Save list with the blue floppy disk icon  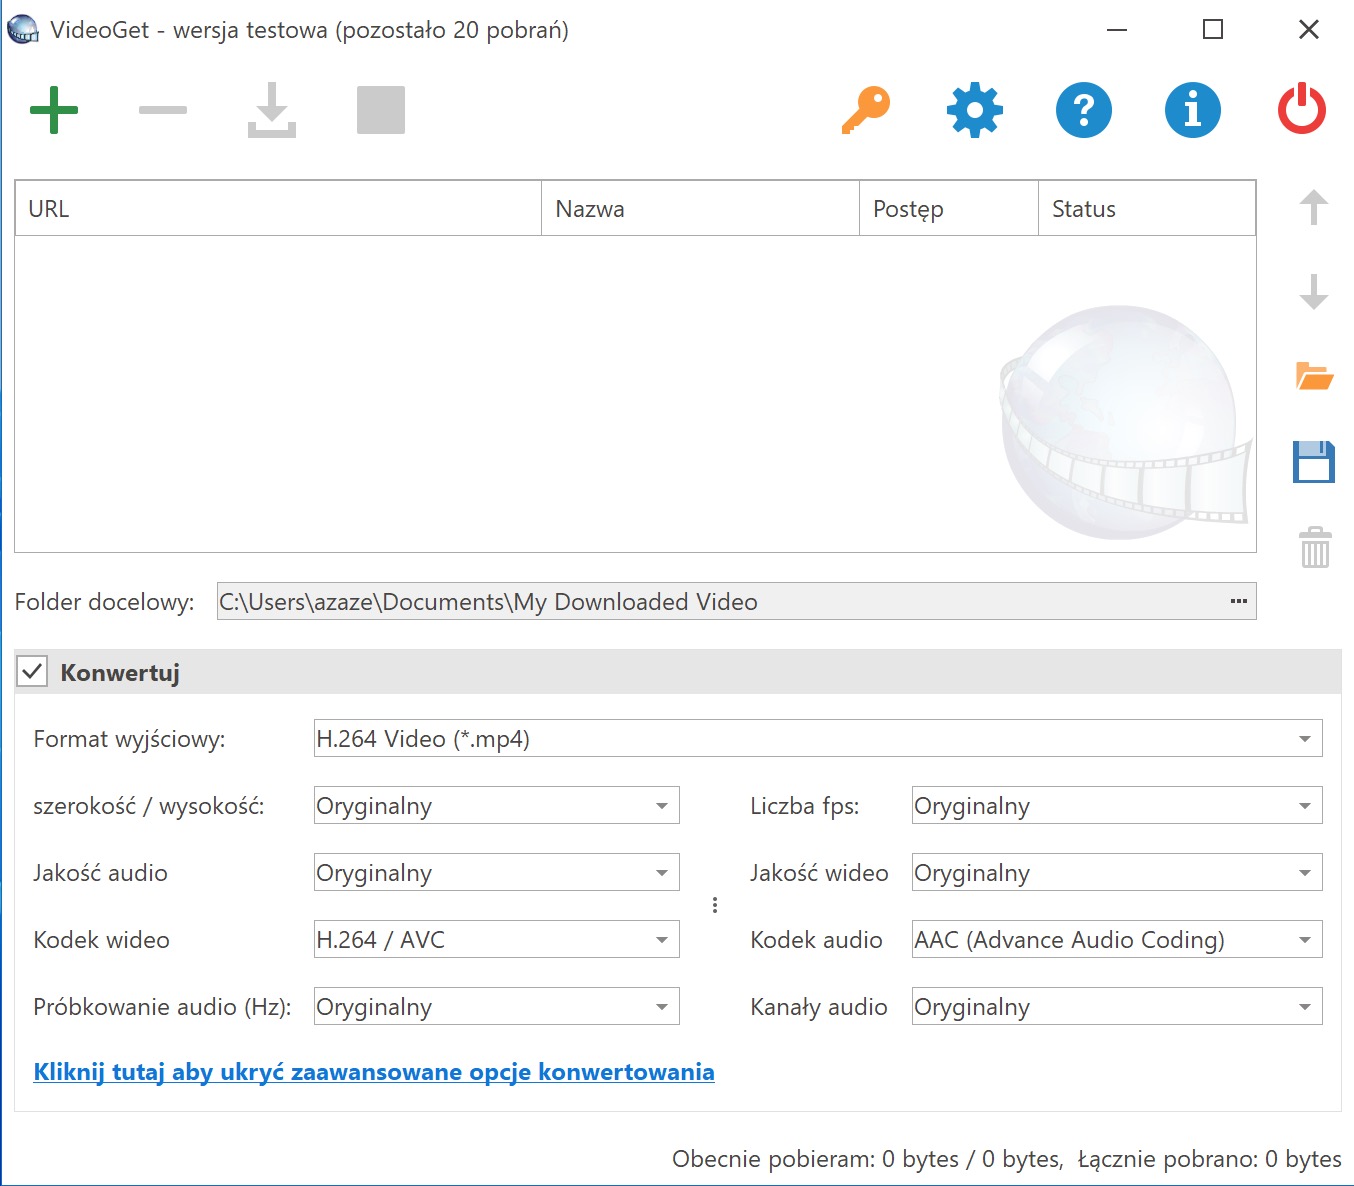coord(1314,462)
